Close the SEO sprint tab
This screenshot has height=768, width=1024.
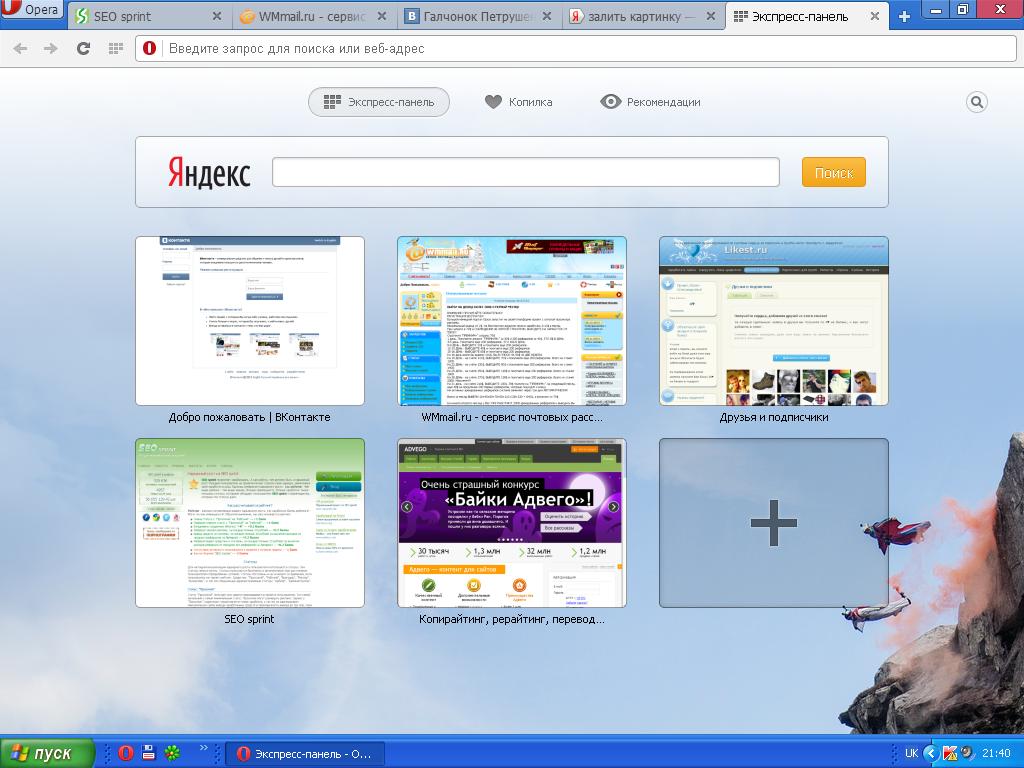click(x=217, y=16)
